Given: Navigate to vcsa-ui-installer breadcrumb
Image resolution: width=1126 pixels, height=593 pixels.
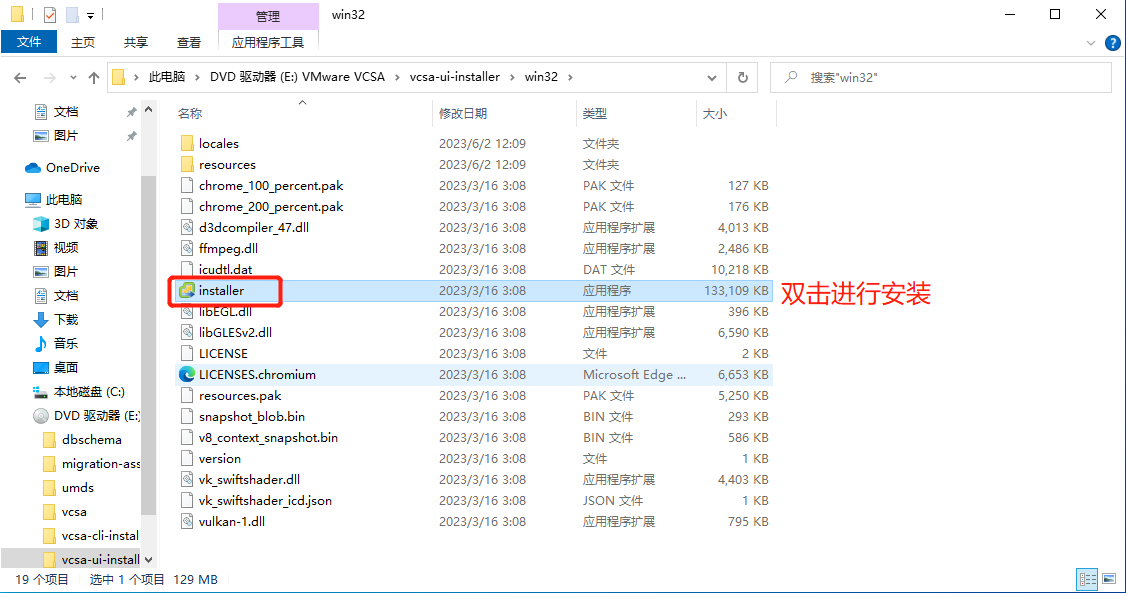Looking at the screenshot, I should coord(455,77).
